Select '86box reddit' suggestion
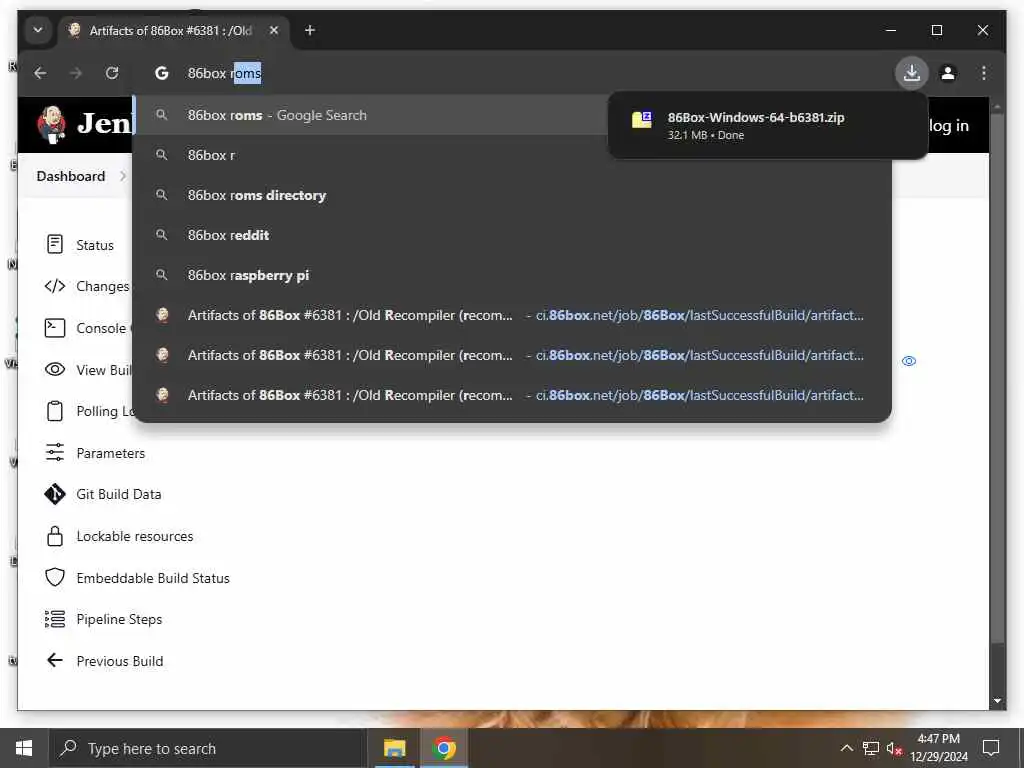The height and width of the screenshot is (768, 1024). pos(512,235)
